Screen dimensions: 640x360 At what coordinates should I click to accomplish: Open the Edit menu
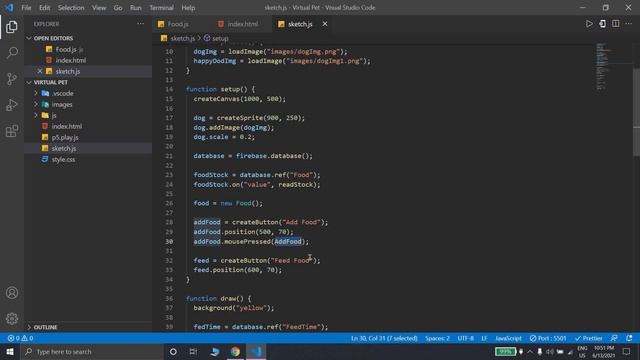coord(44,7)
